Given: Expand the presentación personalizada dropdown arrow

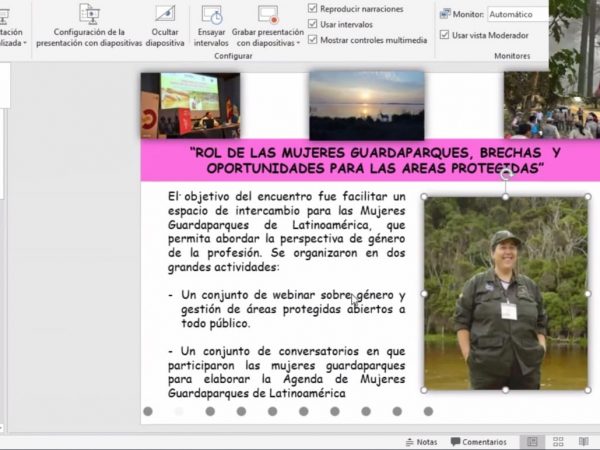Looking at the screenshot, I should pyautogui.click(x=25, y=43).
